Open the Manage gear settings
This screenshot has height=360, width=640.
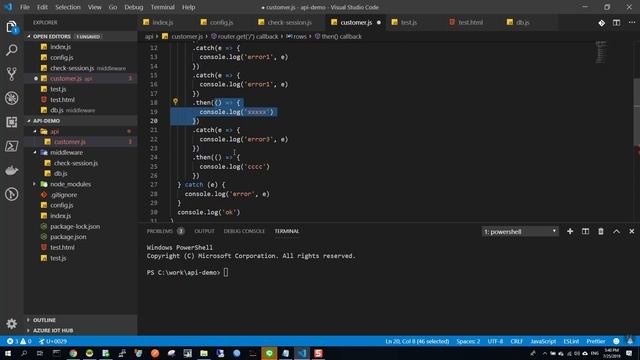[11, 324]
